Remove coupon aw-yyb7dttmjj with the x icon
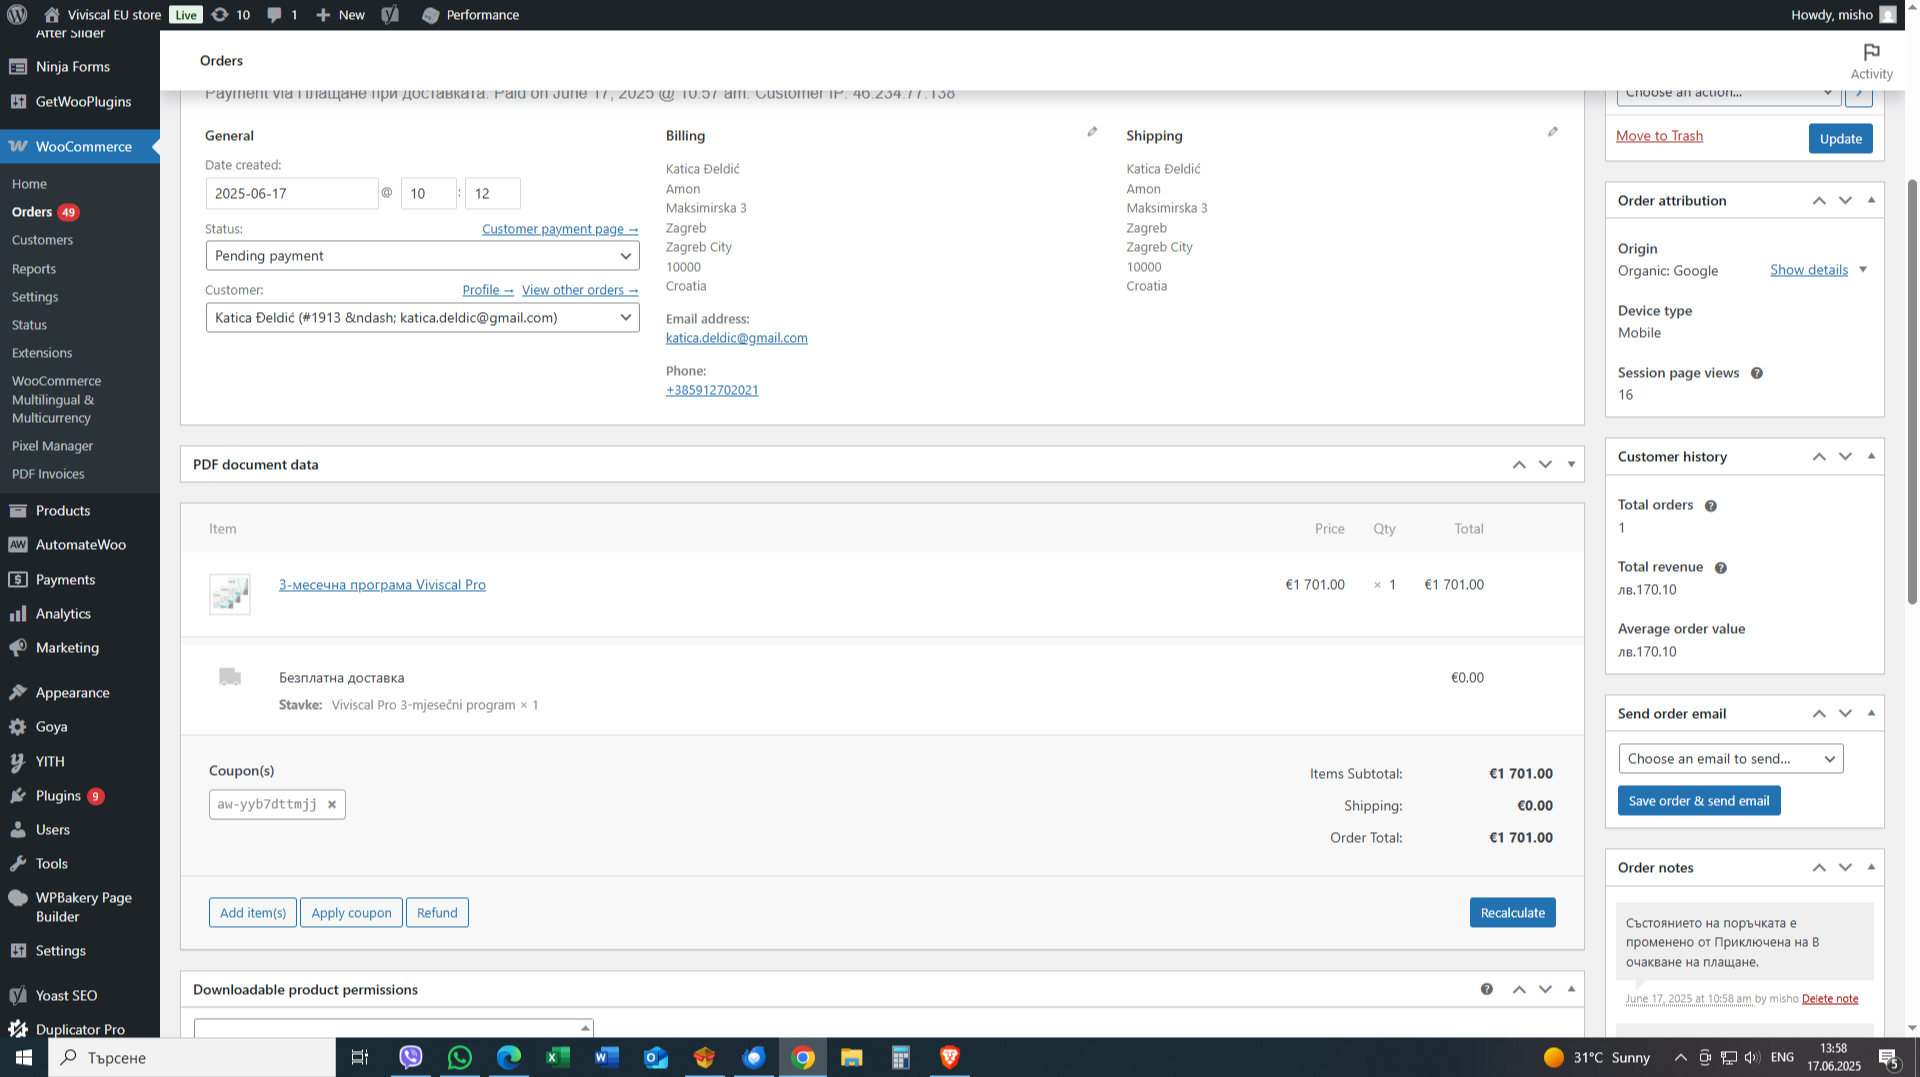The width and height of the screenshot is (1920, 1077). [x=332, y=804]
